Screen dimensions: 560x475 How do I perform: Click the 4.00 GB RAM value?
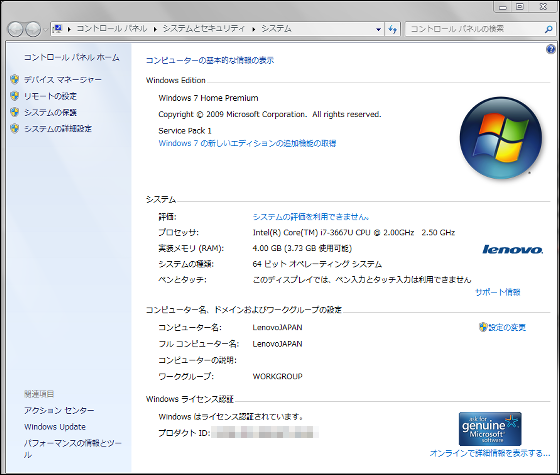302,248
